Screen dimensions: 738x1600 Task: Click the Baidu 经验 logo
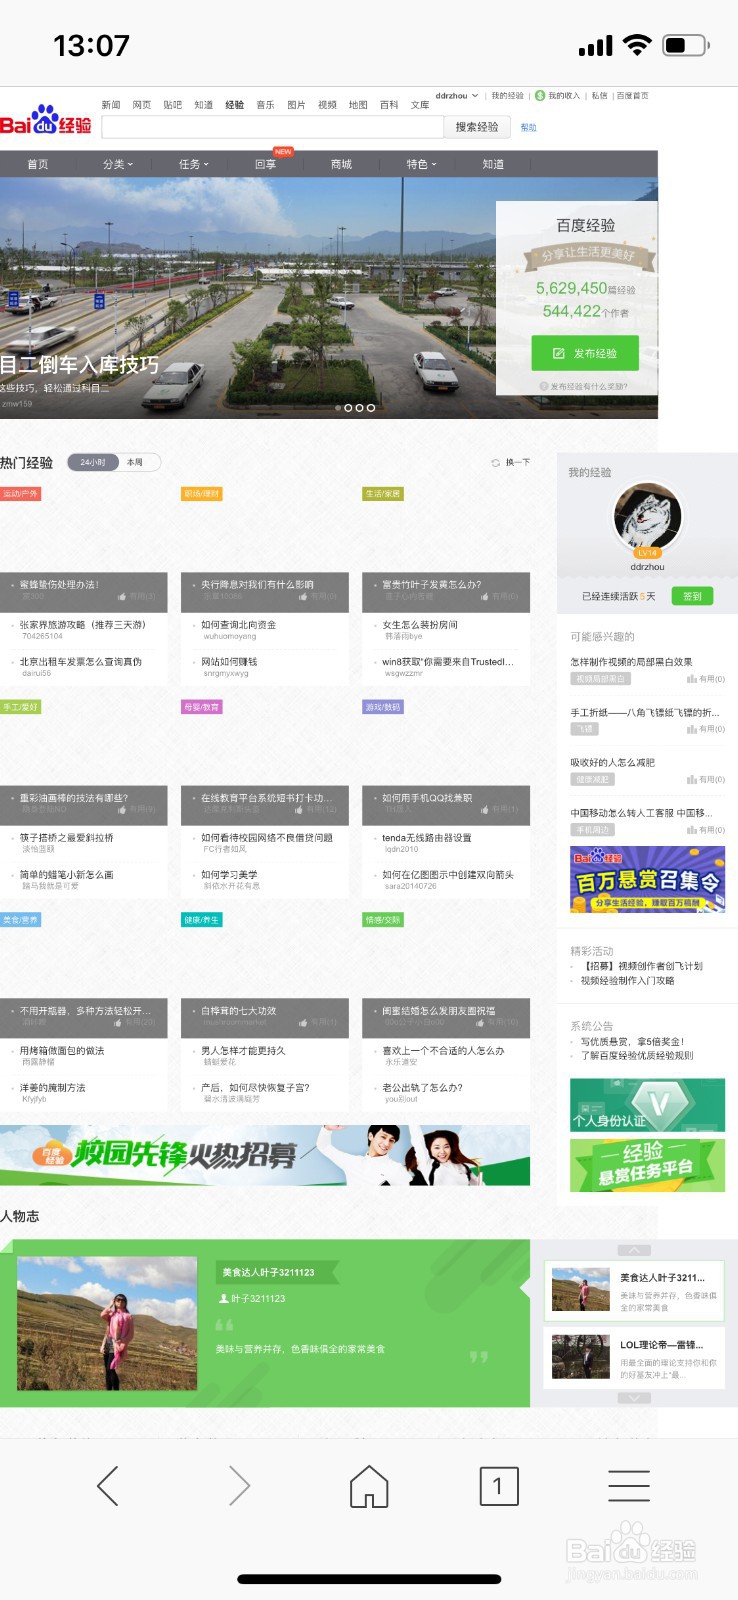[46, 120]
